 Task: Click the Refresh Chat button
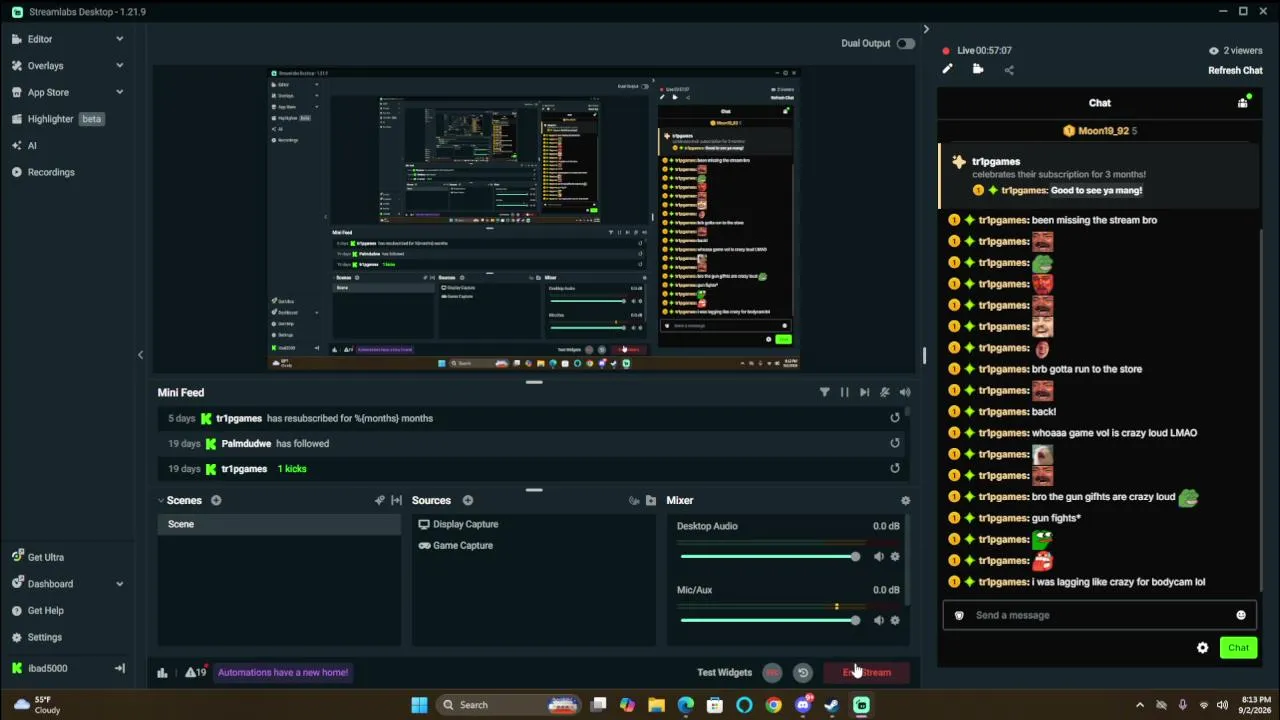pos(1235,70)
